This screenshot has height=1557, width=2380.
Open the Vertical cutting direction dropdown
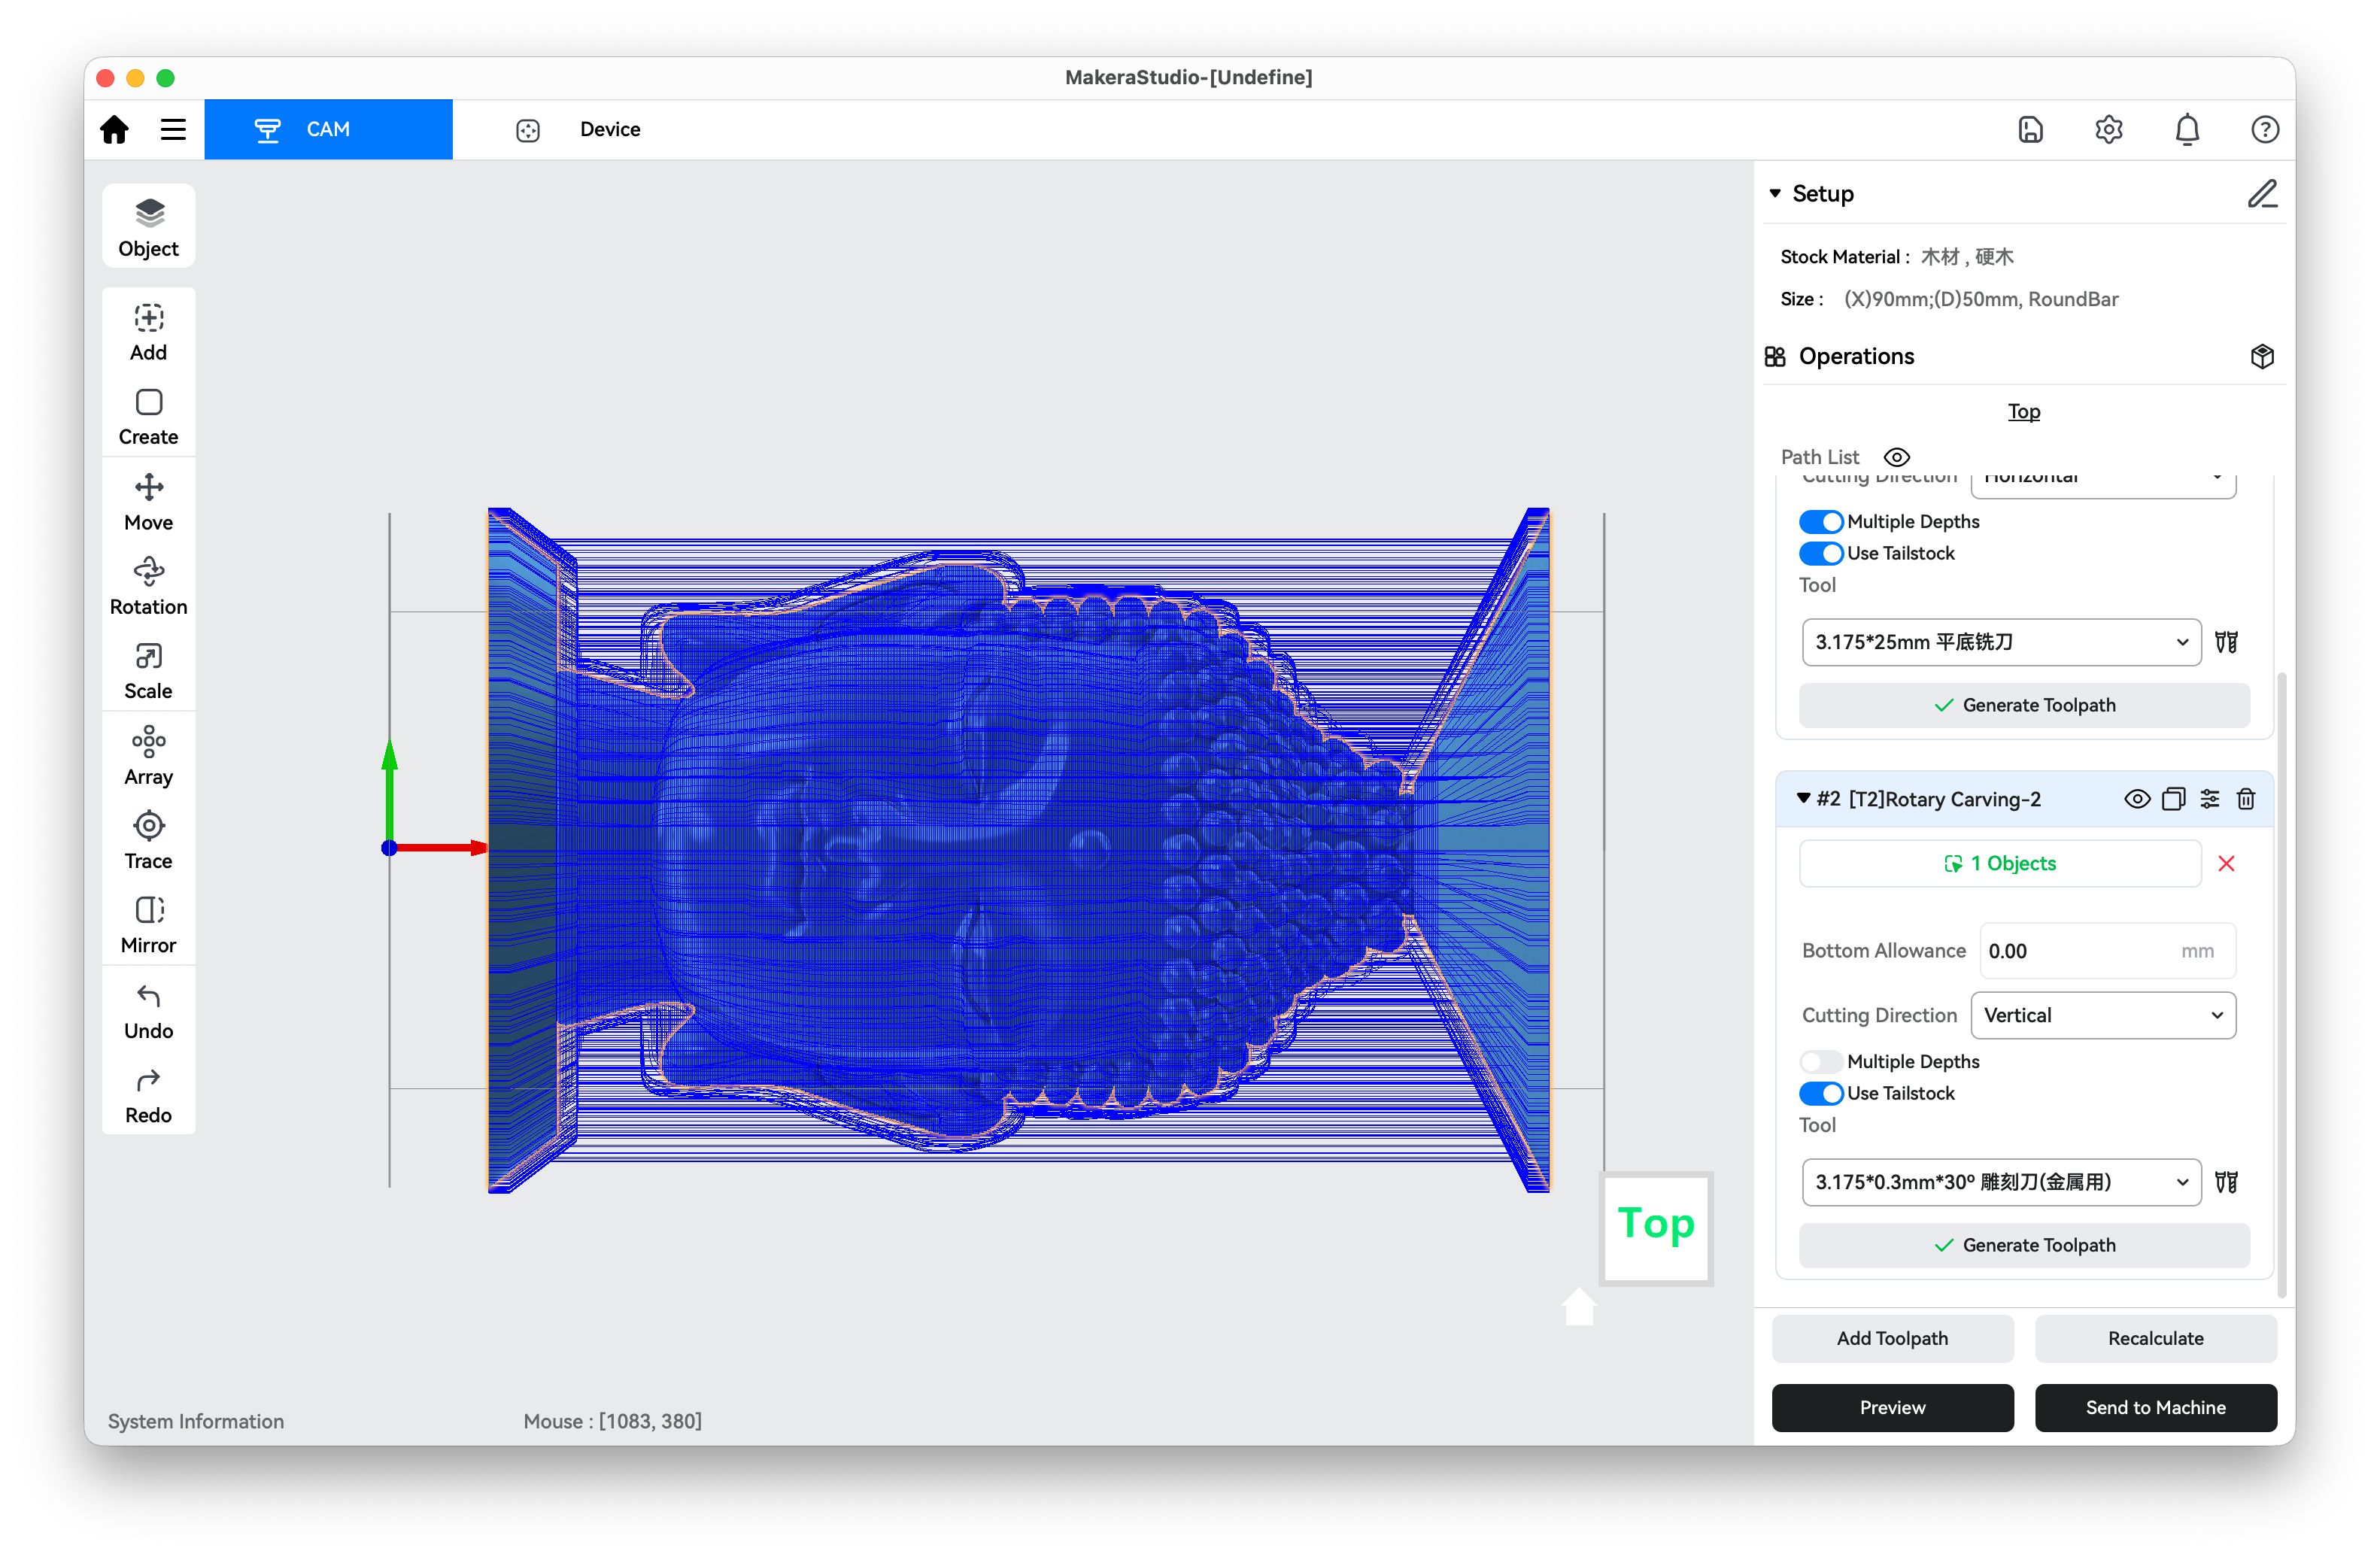click(2103, 1015)
